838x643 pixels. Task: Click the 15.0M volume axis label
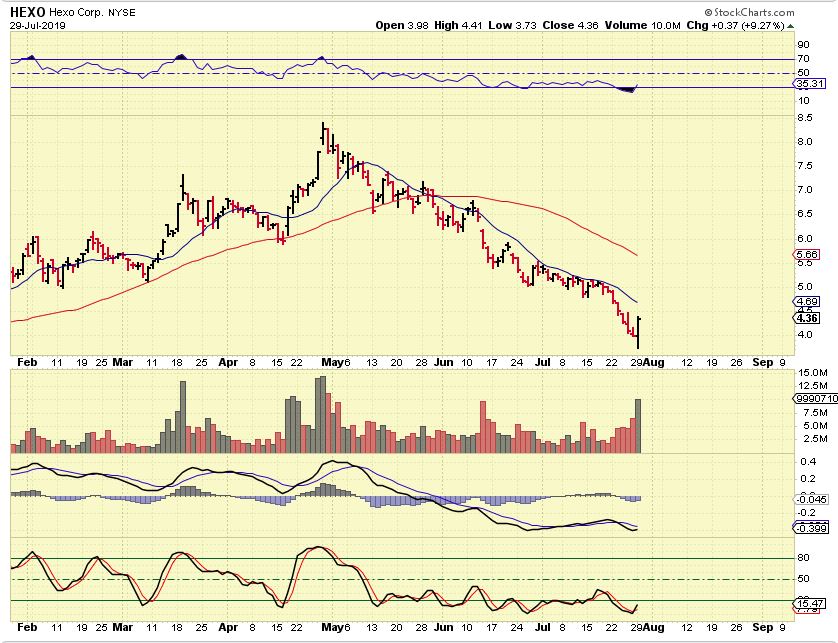[813, 373]
